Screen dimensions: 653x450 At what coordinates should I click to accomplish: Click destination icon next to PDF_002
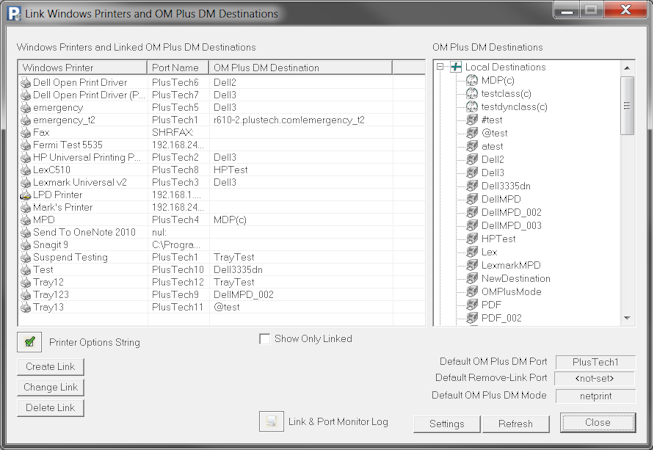click(x=472, y=318)
